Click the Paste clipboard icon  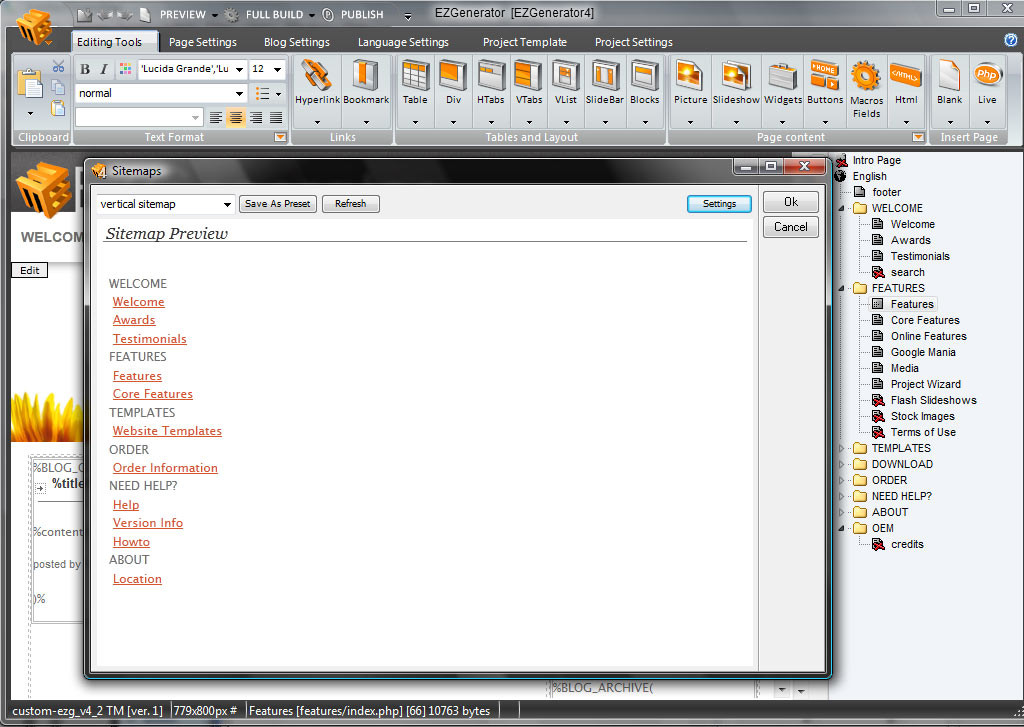pos(30,85)
